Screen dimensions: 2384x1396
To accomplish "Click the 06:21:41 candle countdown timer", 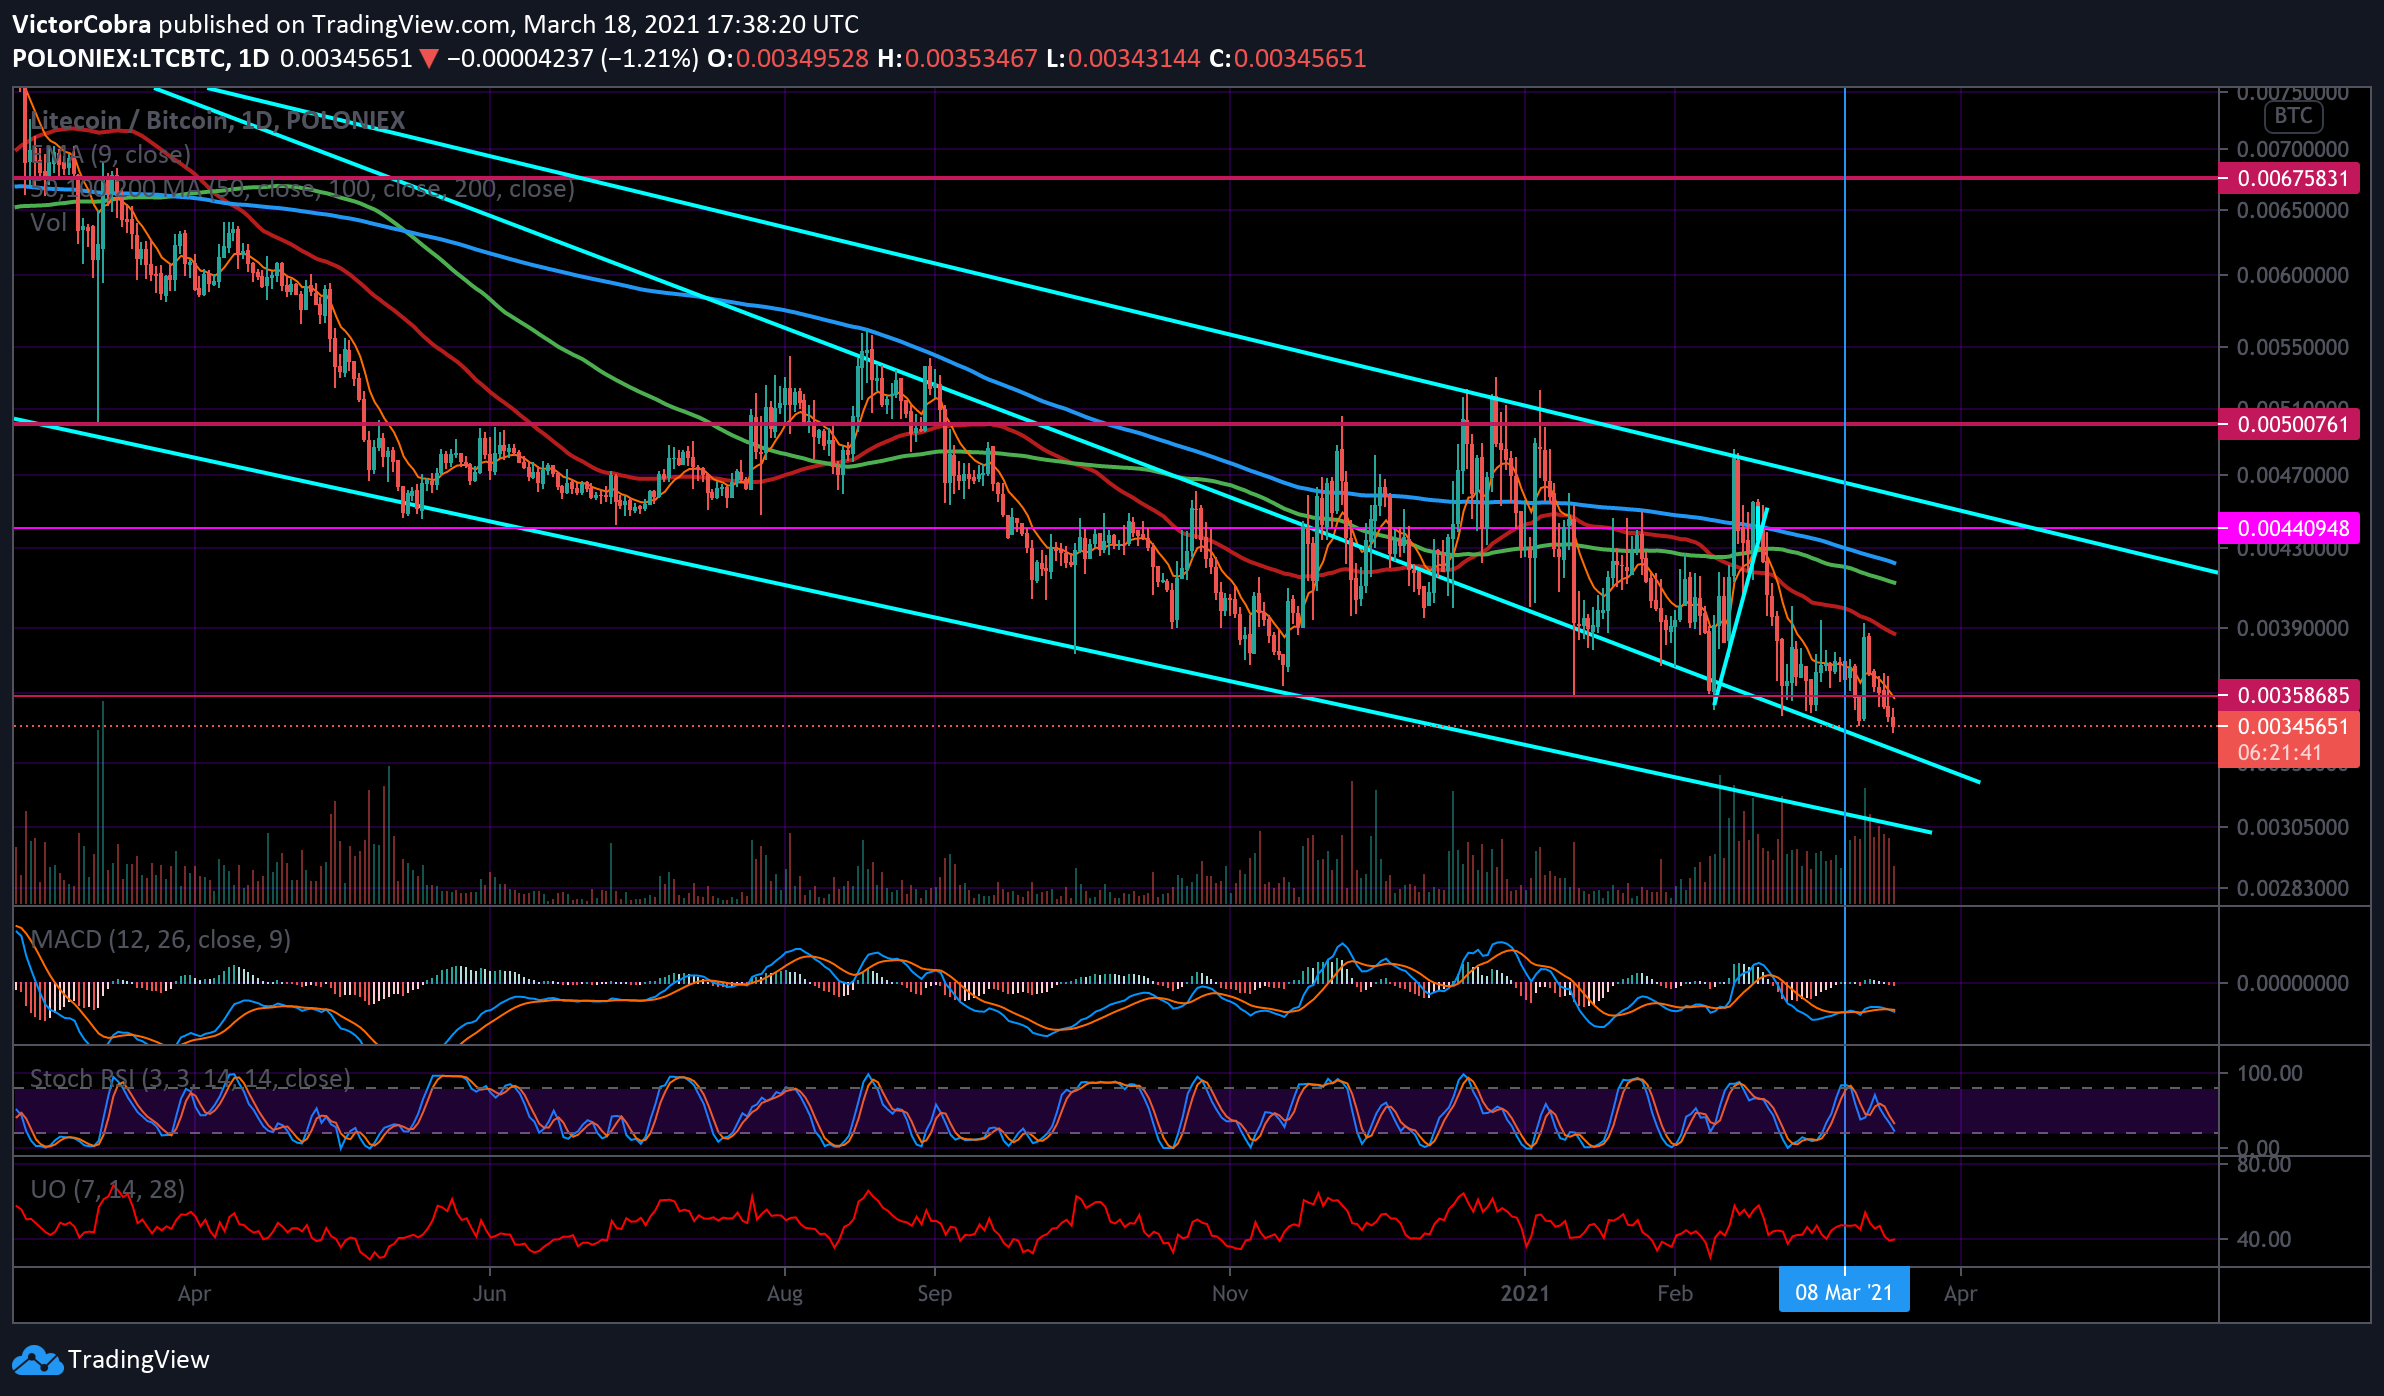I will click(x=2280, y=753).
